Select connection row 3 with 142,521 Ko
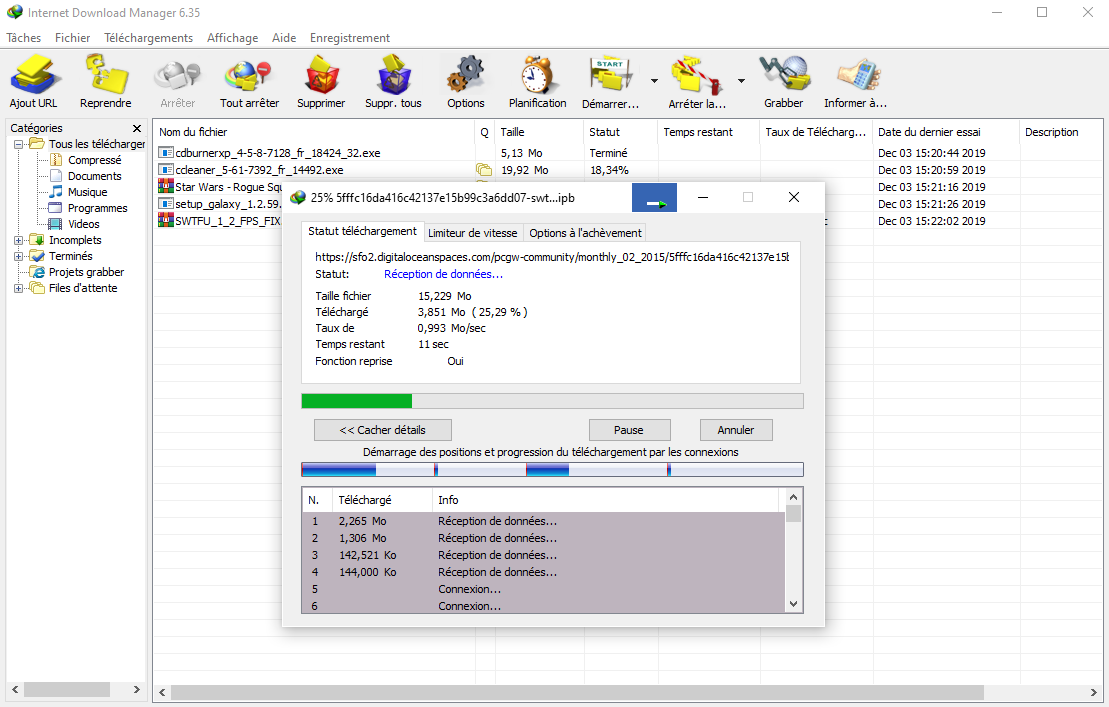1109x707 pixels. pos(543,555)
